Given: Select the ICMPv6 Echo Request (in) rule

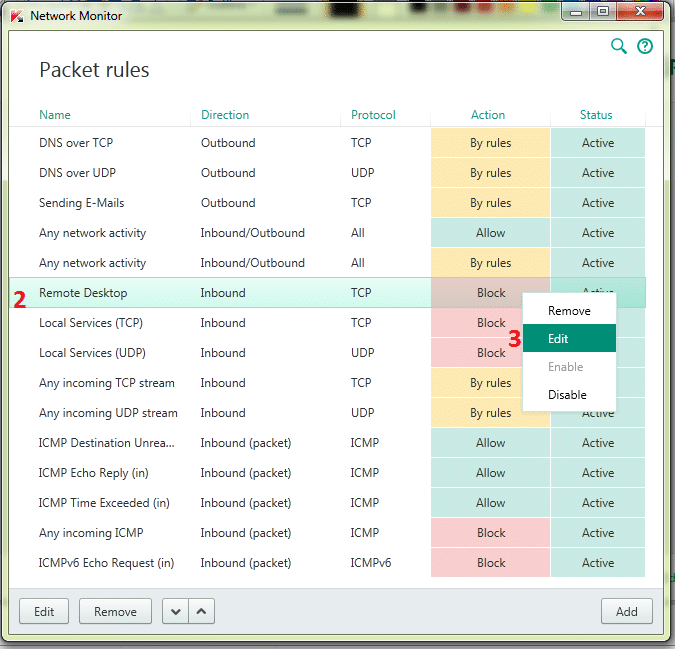Looking at the screenshot, I should pos(327,562).
